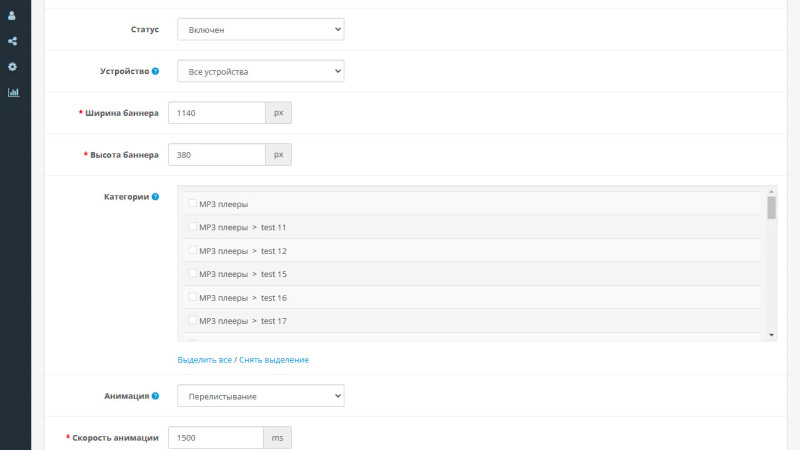This screenshot has width=800, height=450.
Task: Click the px addon beside Высота баннера
Action: (x=279, y=155)
